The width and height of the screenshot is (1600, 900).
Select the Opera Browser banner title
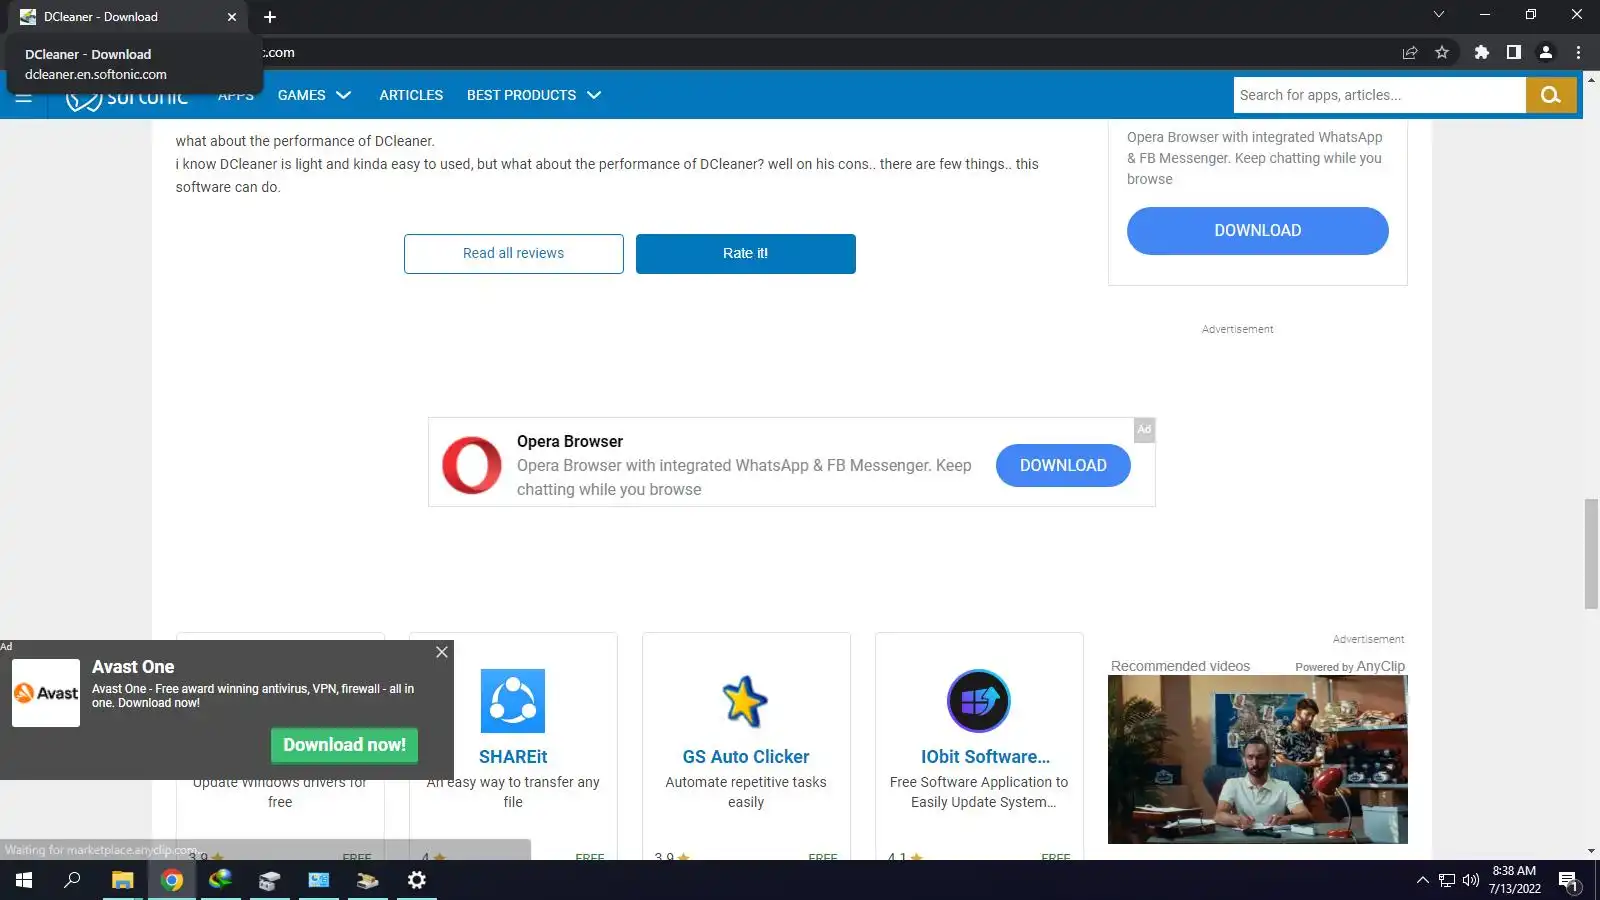570,442
